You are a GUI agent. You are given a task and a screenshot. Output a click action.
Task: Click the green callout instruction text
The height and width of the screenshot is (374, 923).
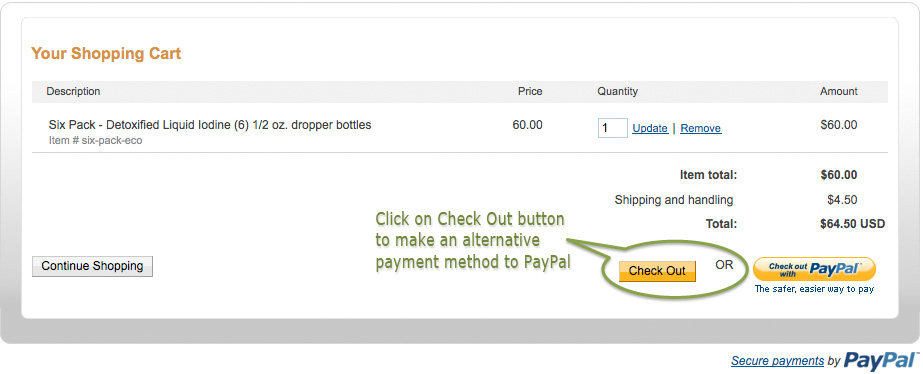[x=473, y=241]
